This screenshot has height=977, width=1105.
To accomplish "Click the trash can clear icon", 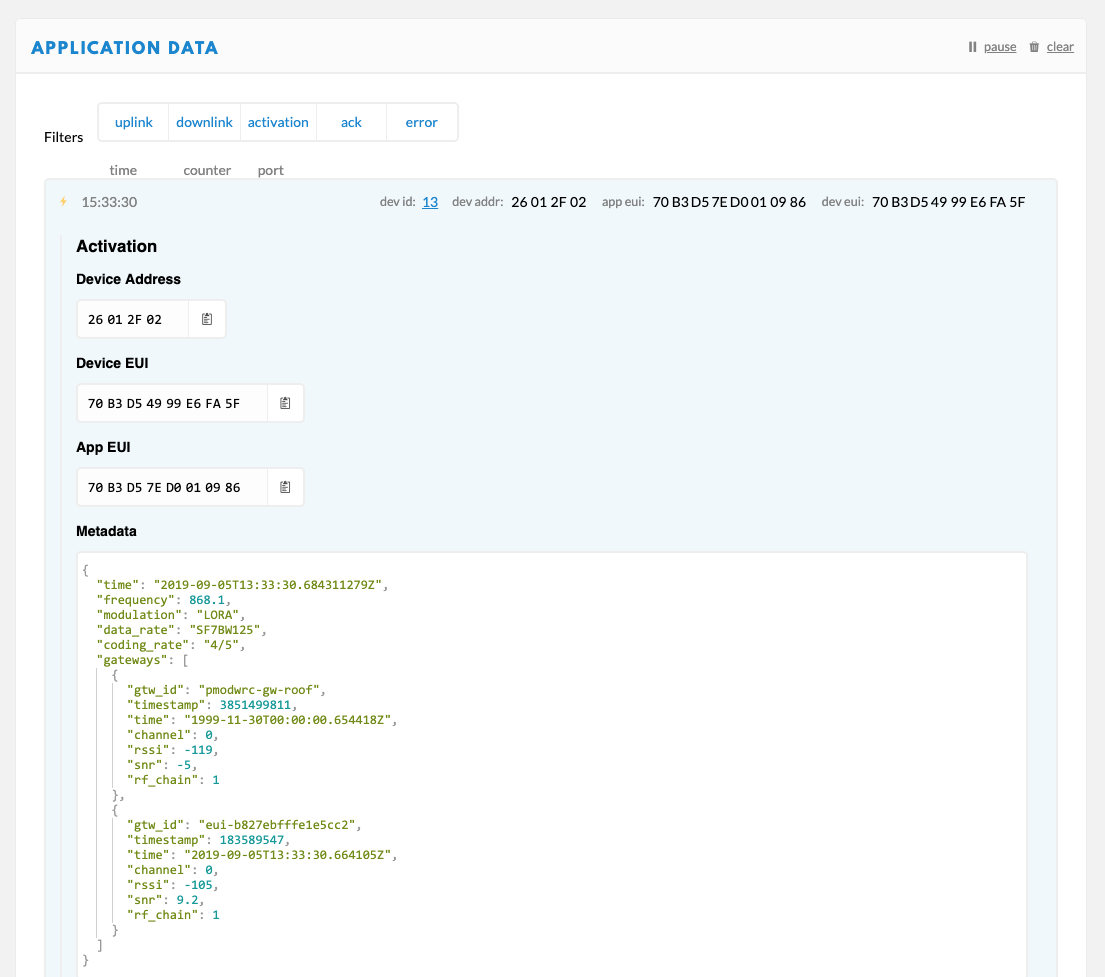I will (x=1034, y=47).
